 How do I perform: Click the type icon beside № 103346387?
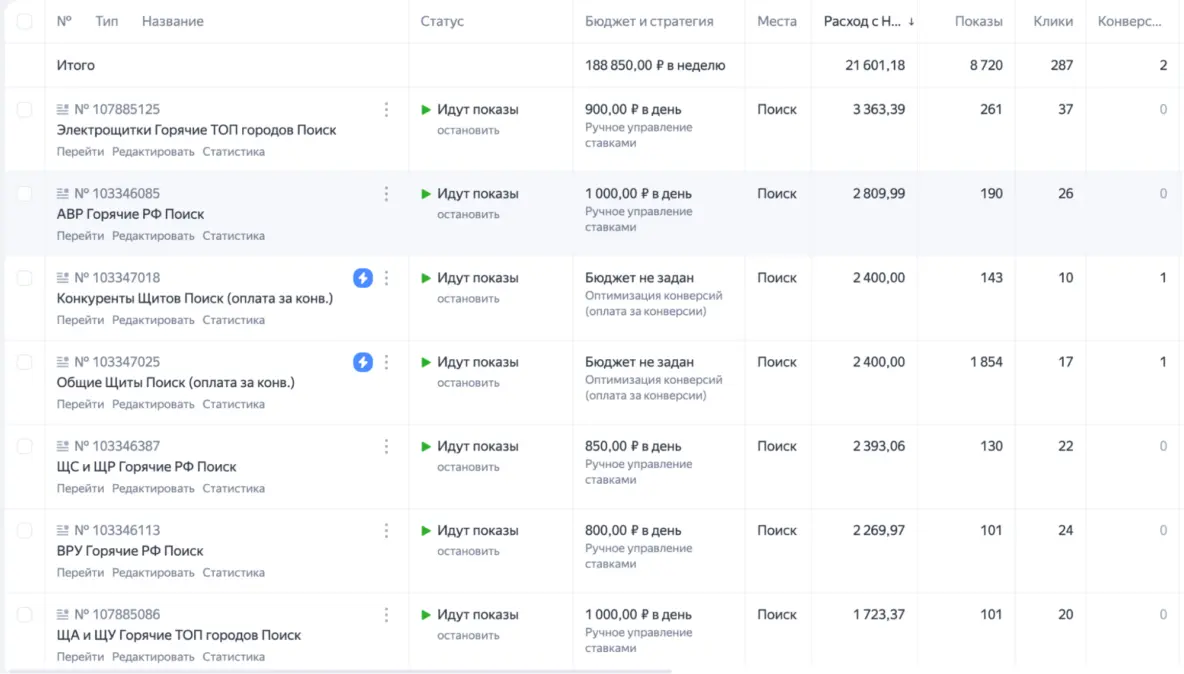click(63, 446)
